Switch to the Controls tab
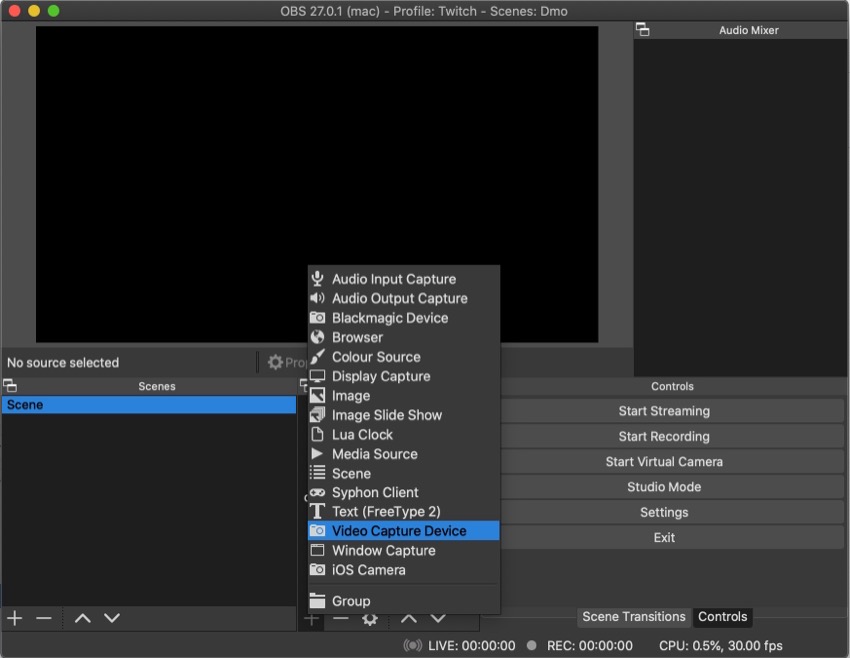Image resolution: width=850 pixels, height=658 pixels. tap(723, 617)
